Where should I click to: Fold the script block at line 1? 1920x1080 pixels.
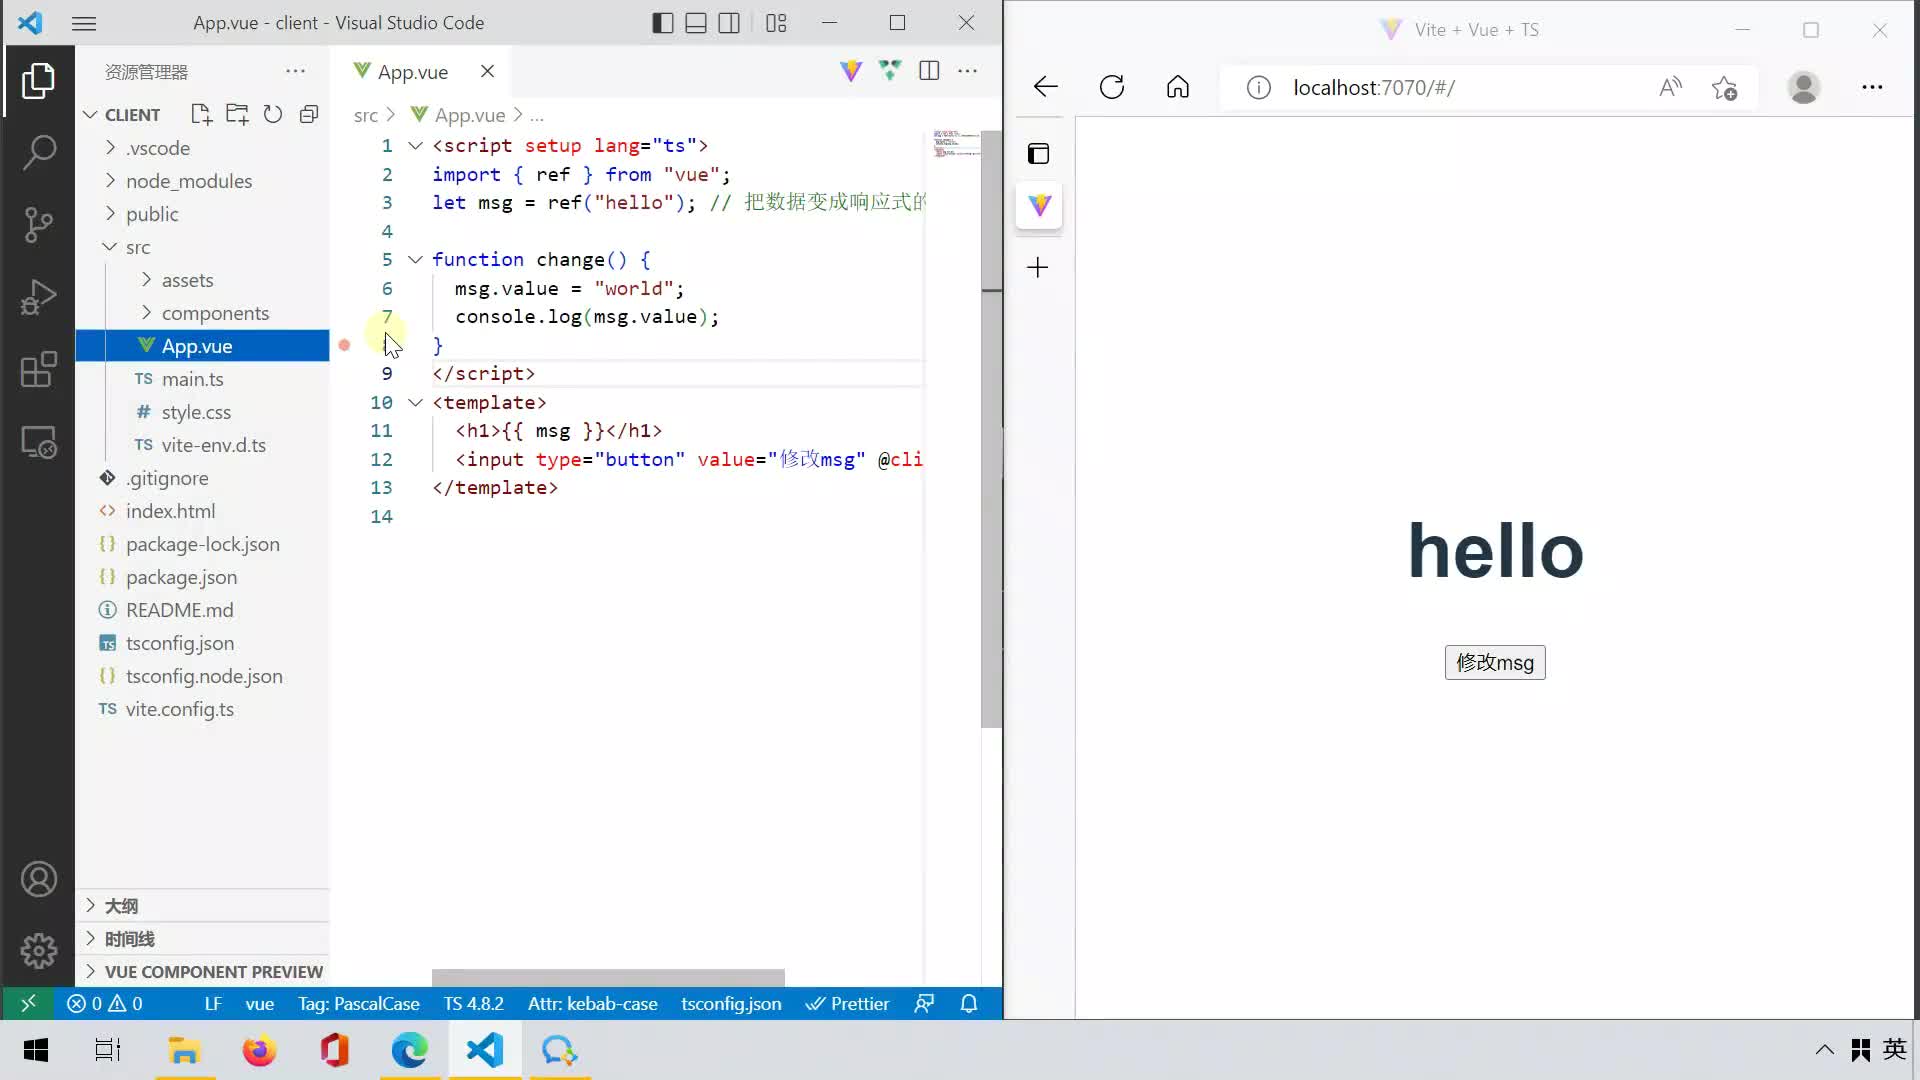click(x=415, y=146)
